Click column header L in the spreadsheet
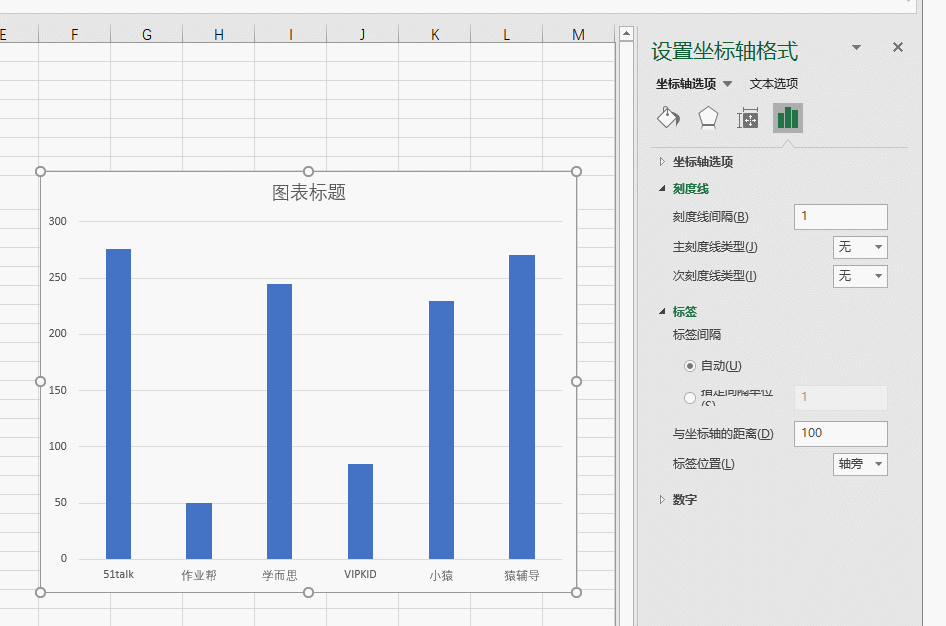The image size is (946, 626). 506,33
